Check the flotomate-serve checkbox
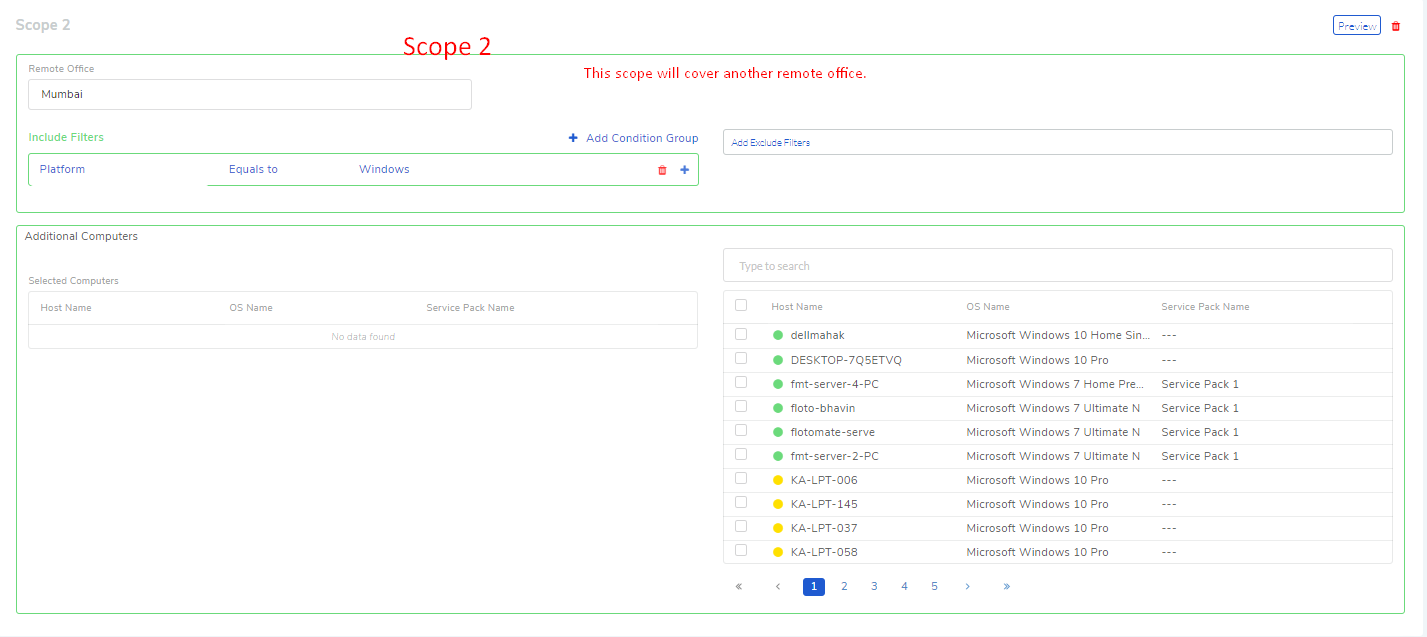This screenshot has width=1427, height=637. tap(741, 430)
